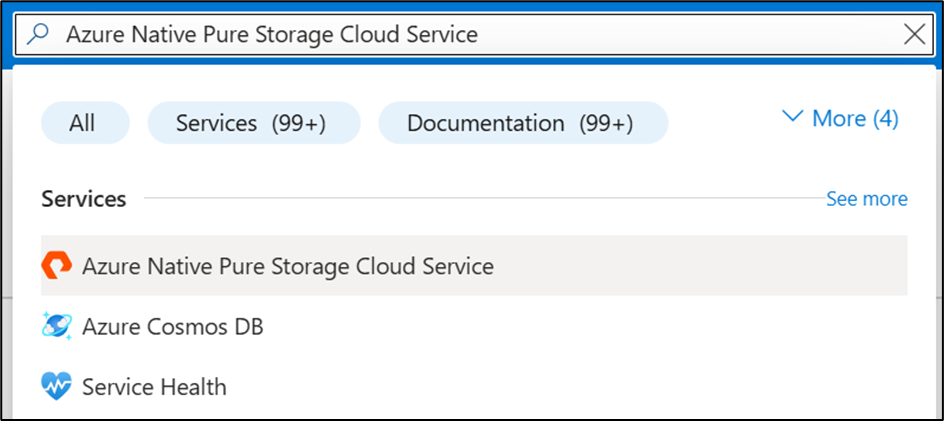Click the orange Pure Storage logo icon
The image size is (944, 421).
57,267
